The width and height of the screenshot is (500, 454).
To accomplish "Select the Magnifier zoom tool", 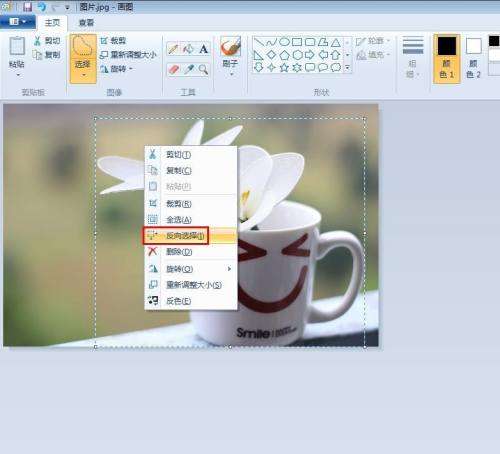I will pos(203,69).
